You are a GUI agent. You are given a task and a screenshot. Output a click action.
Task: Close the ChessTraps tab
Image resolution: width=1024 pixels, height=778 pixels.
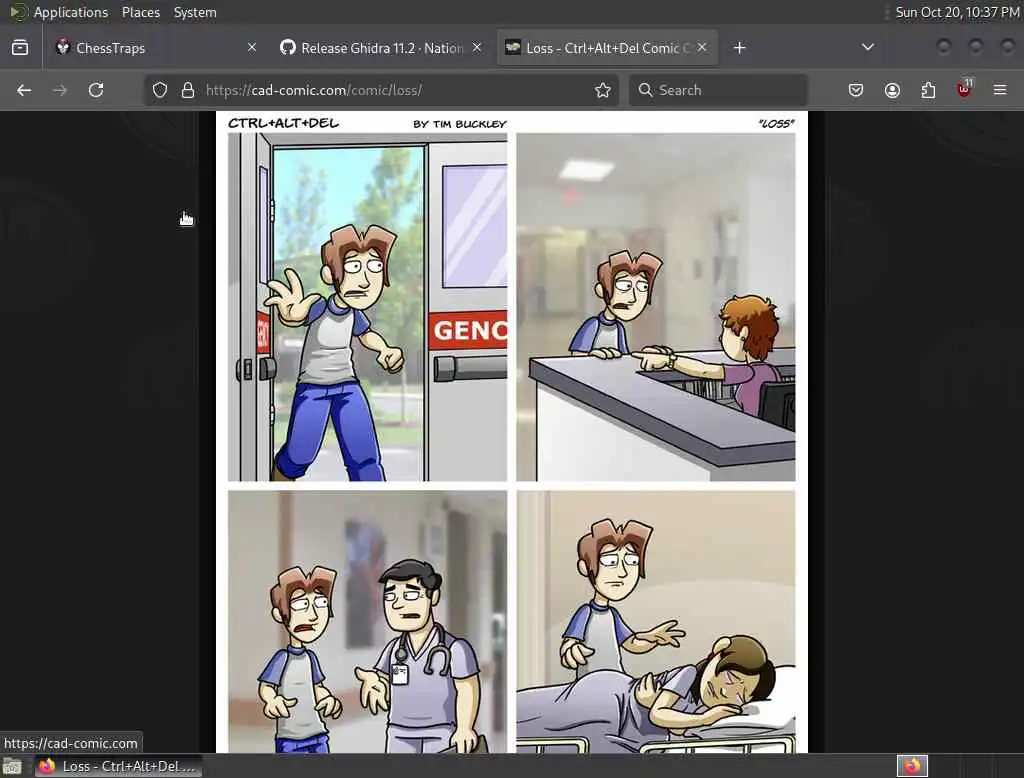pyautogui.click(x=252, y=47)
